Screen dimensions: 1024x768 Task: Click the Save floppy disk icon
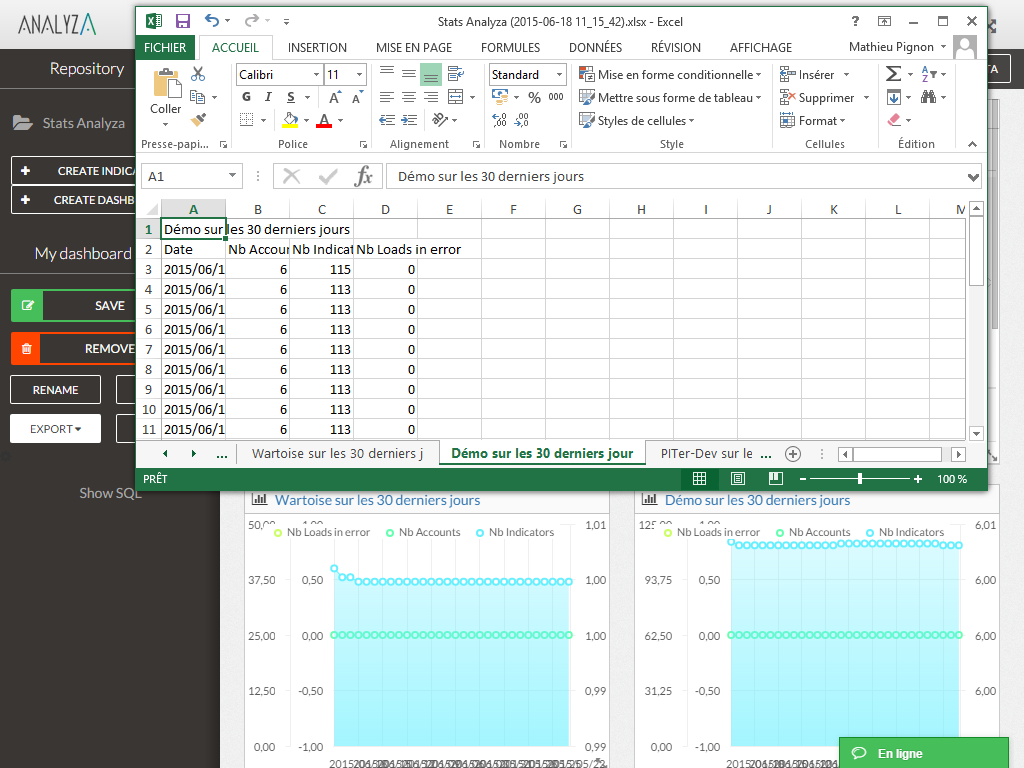(182, 21)
